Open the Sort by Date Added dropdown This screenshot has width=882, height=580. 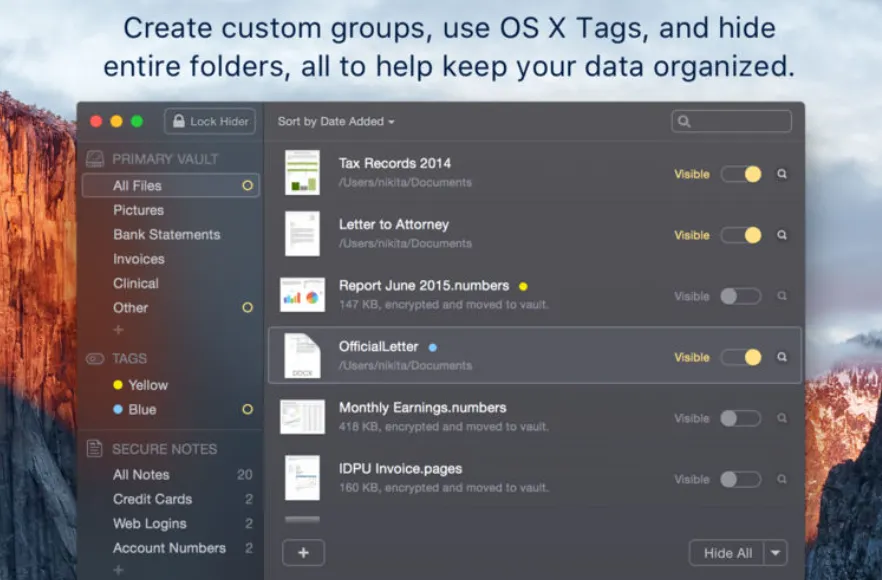pos(336,122)
